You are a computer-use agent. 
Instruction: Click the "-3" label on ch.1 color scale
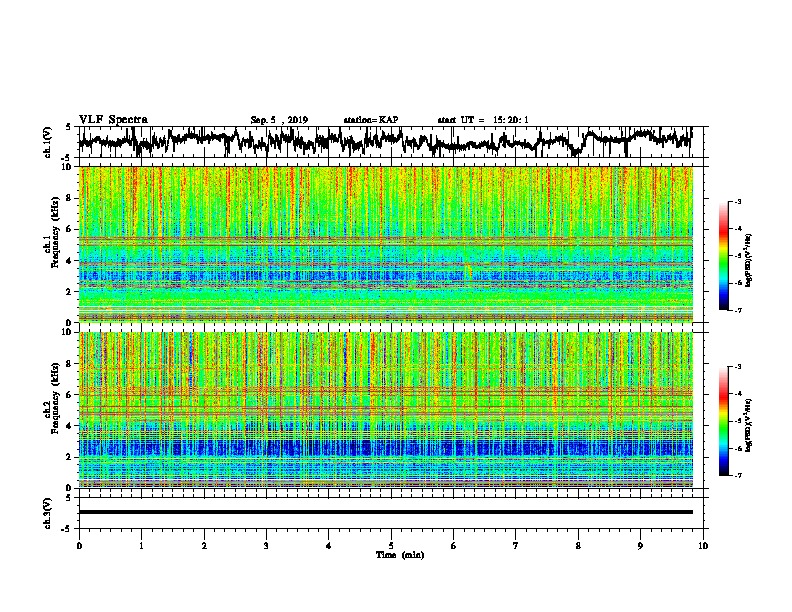[x=738, y=201]
